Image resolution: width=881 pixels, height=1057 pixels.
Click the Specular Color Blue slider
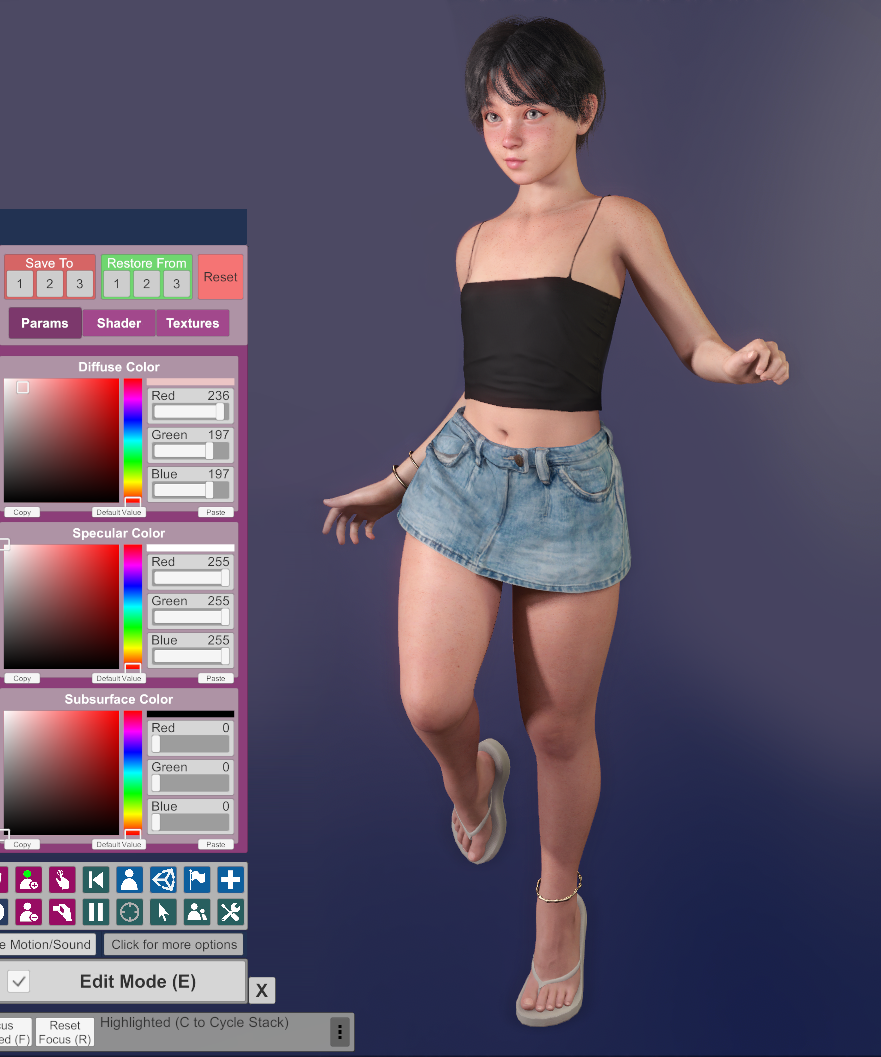pyautogui.click(x=191, y=656)
